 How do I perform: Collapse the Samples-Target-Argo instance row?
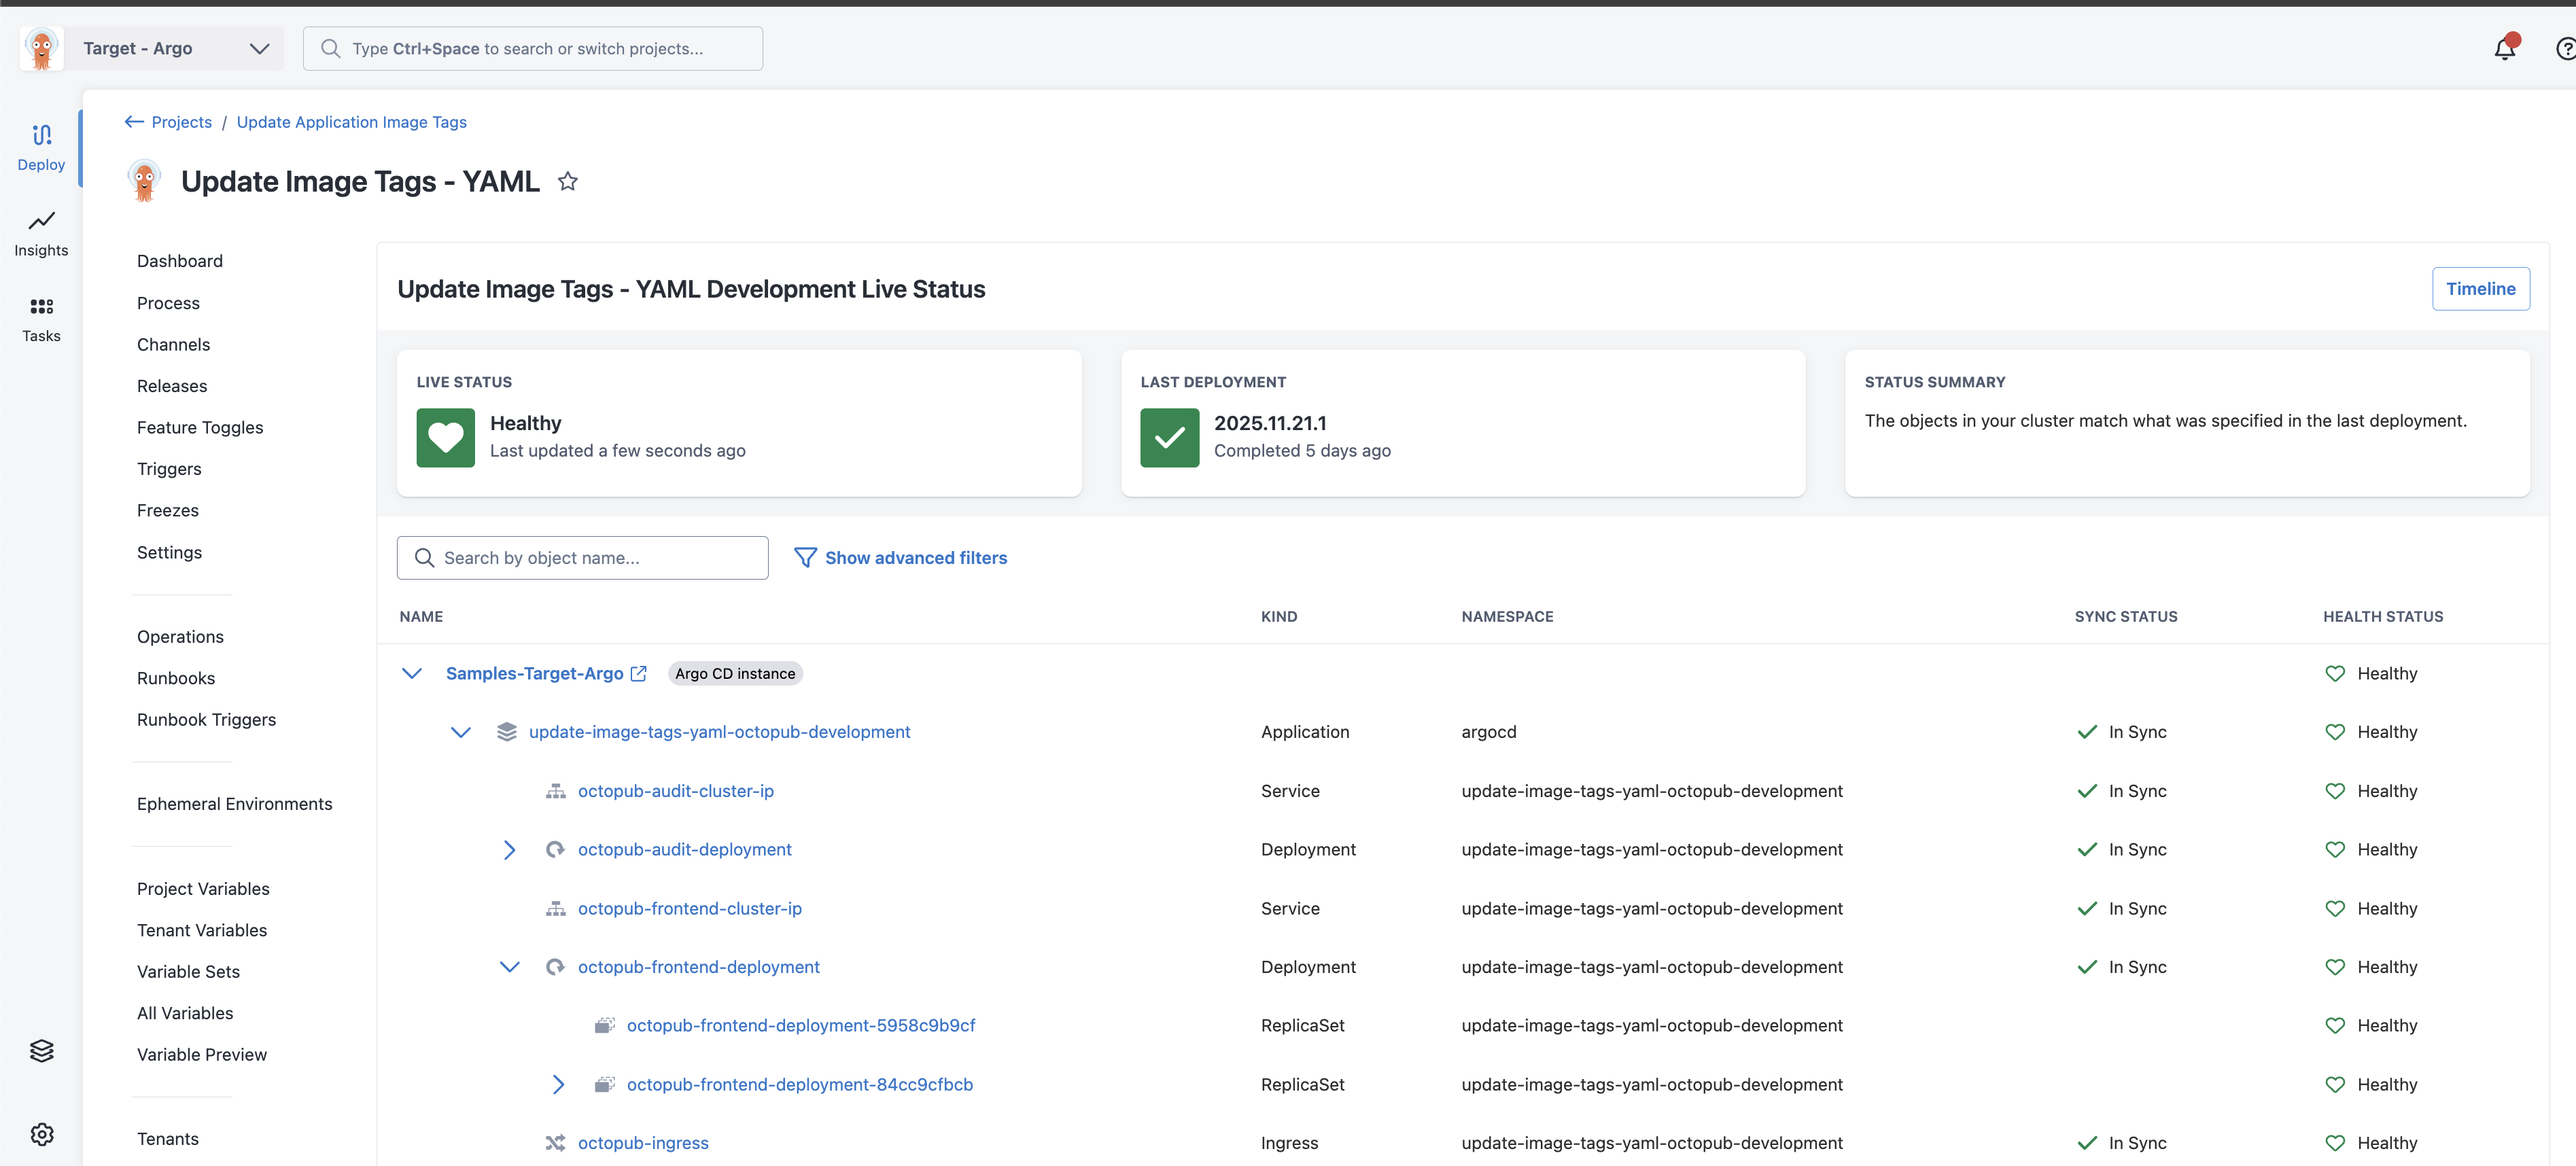pos(411,673)
